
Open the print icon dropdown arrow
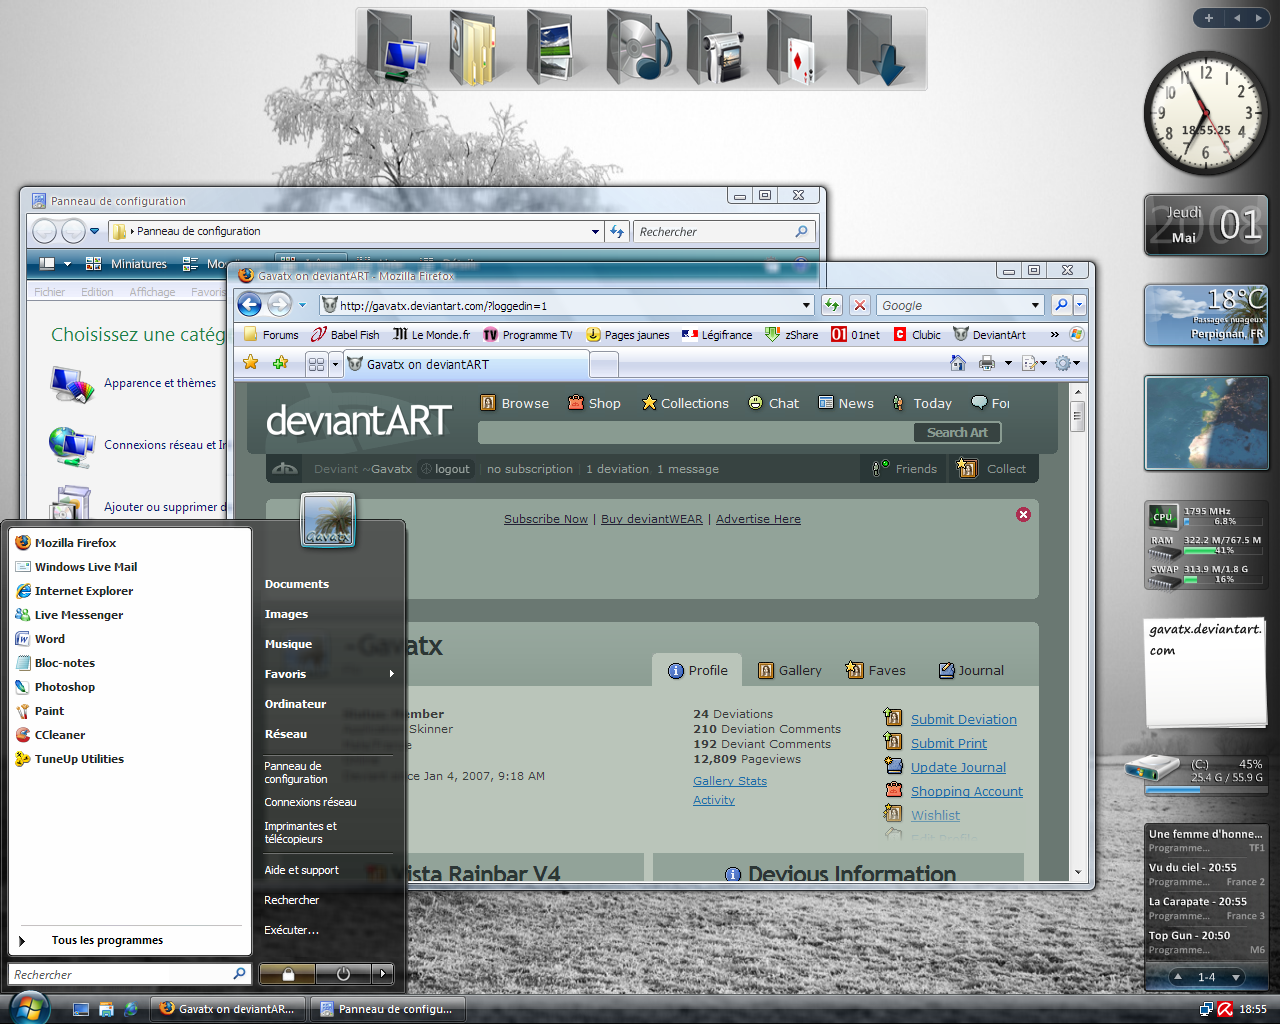click(x=1008, y=363)
